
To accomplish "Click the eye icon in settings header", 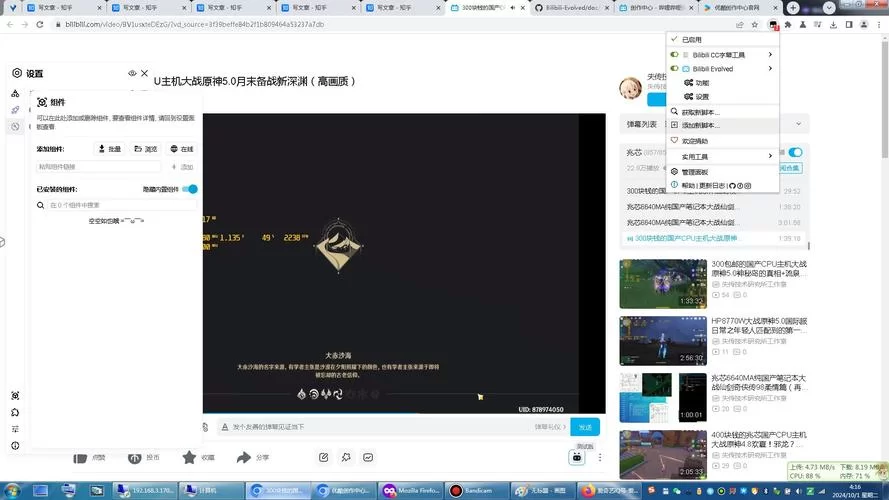I will 132,73.
